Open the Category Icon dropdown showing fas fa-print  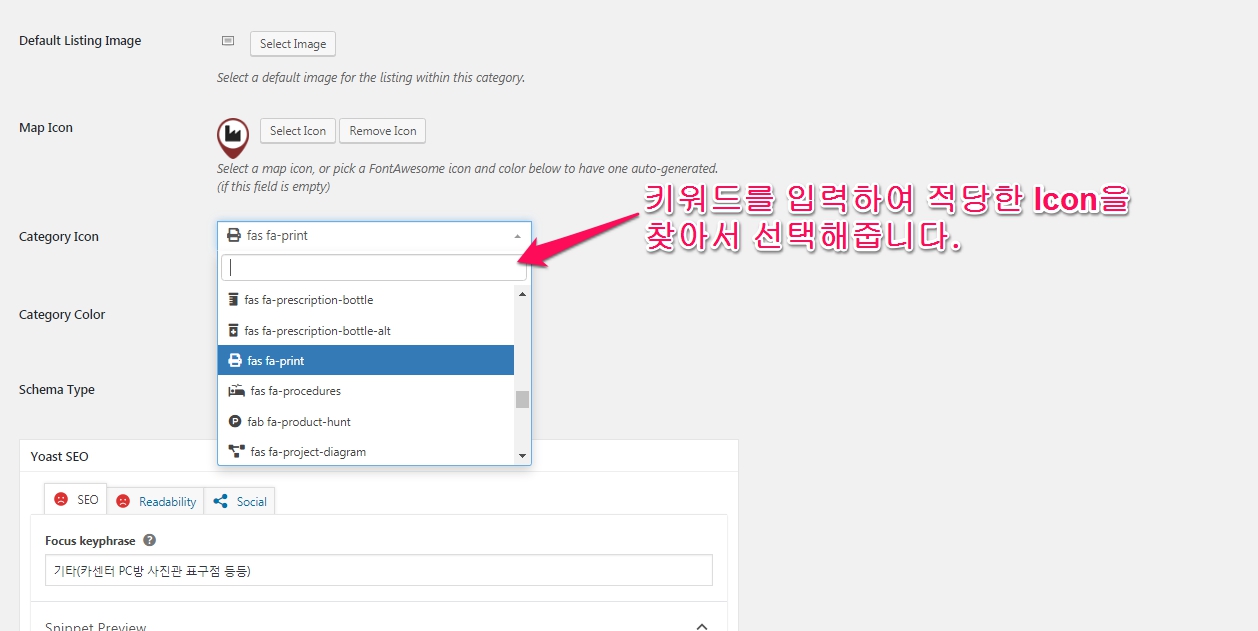(374, 236)
